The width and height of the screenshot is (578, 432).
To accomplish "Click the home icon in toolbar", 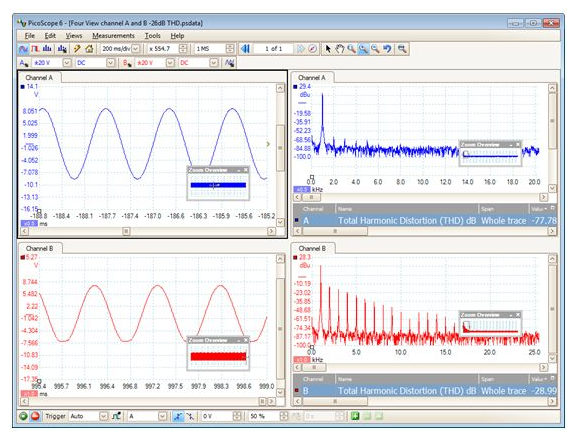I will 89,49.
